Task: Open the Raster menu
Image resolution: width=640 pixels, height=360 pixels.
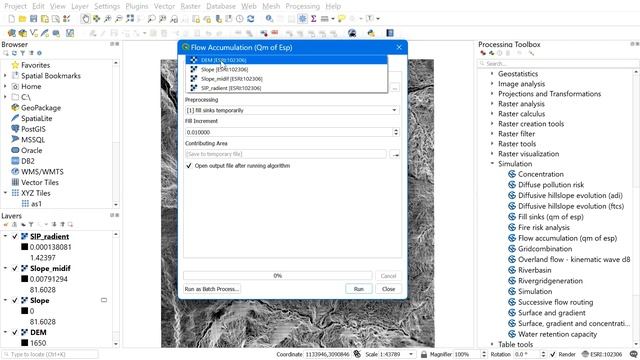Action: 190,6
